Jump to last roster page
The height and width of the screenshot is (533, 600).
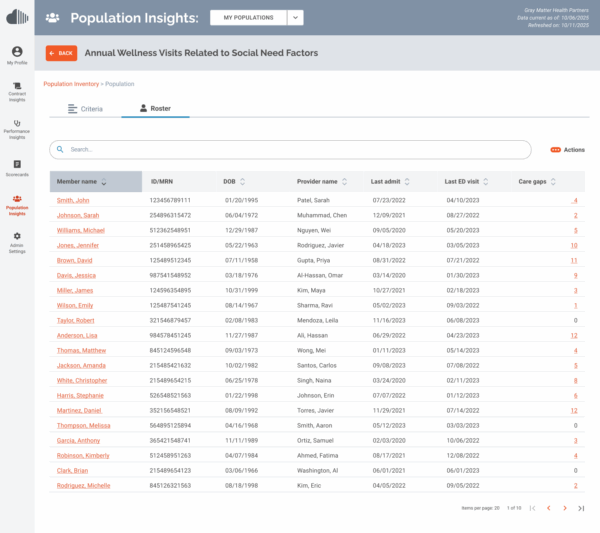[x=581, y=508]
